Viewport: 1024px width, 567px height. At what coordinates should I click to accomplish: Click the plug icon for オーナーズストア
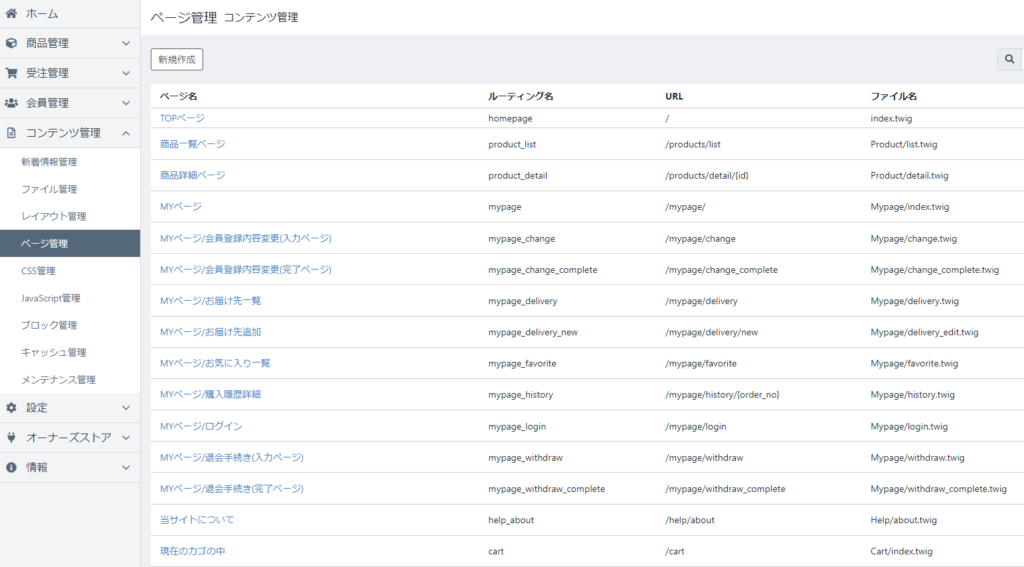pos(11,438)
